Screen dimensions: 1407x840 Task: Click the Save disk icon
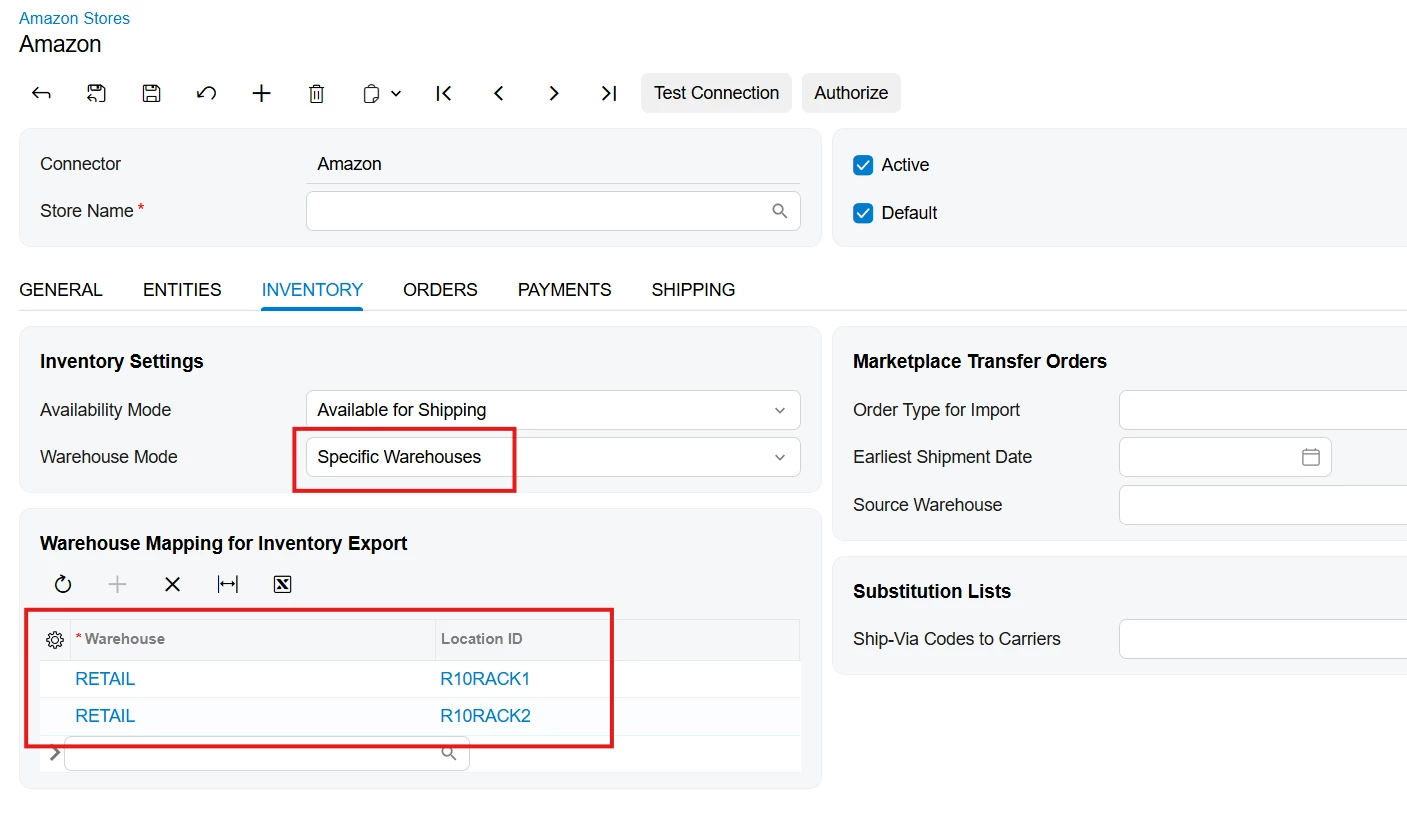point(151,93)
